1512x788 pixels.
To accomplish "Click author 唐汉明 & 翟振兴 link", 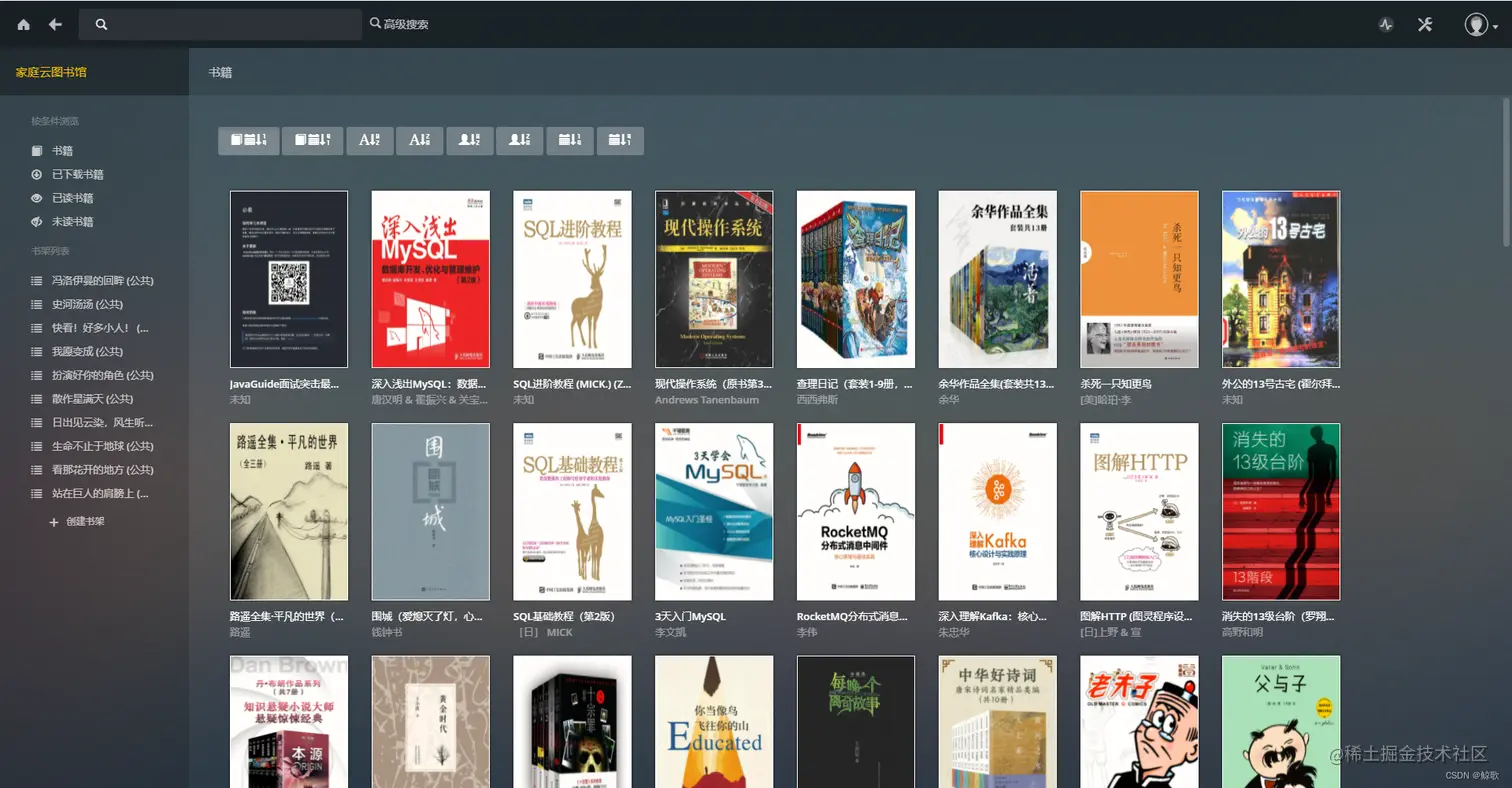I will pos(430,400).
